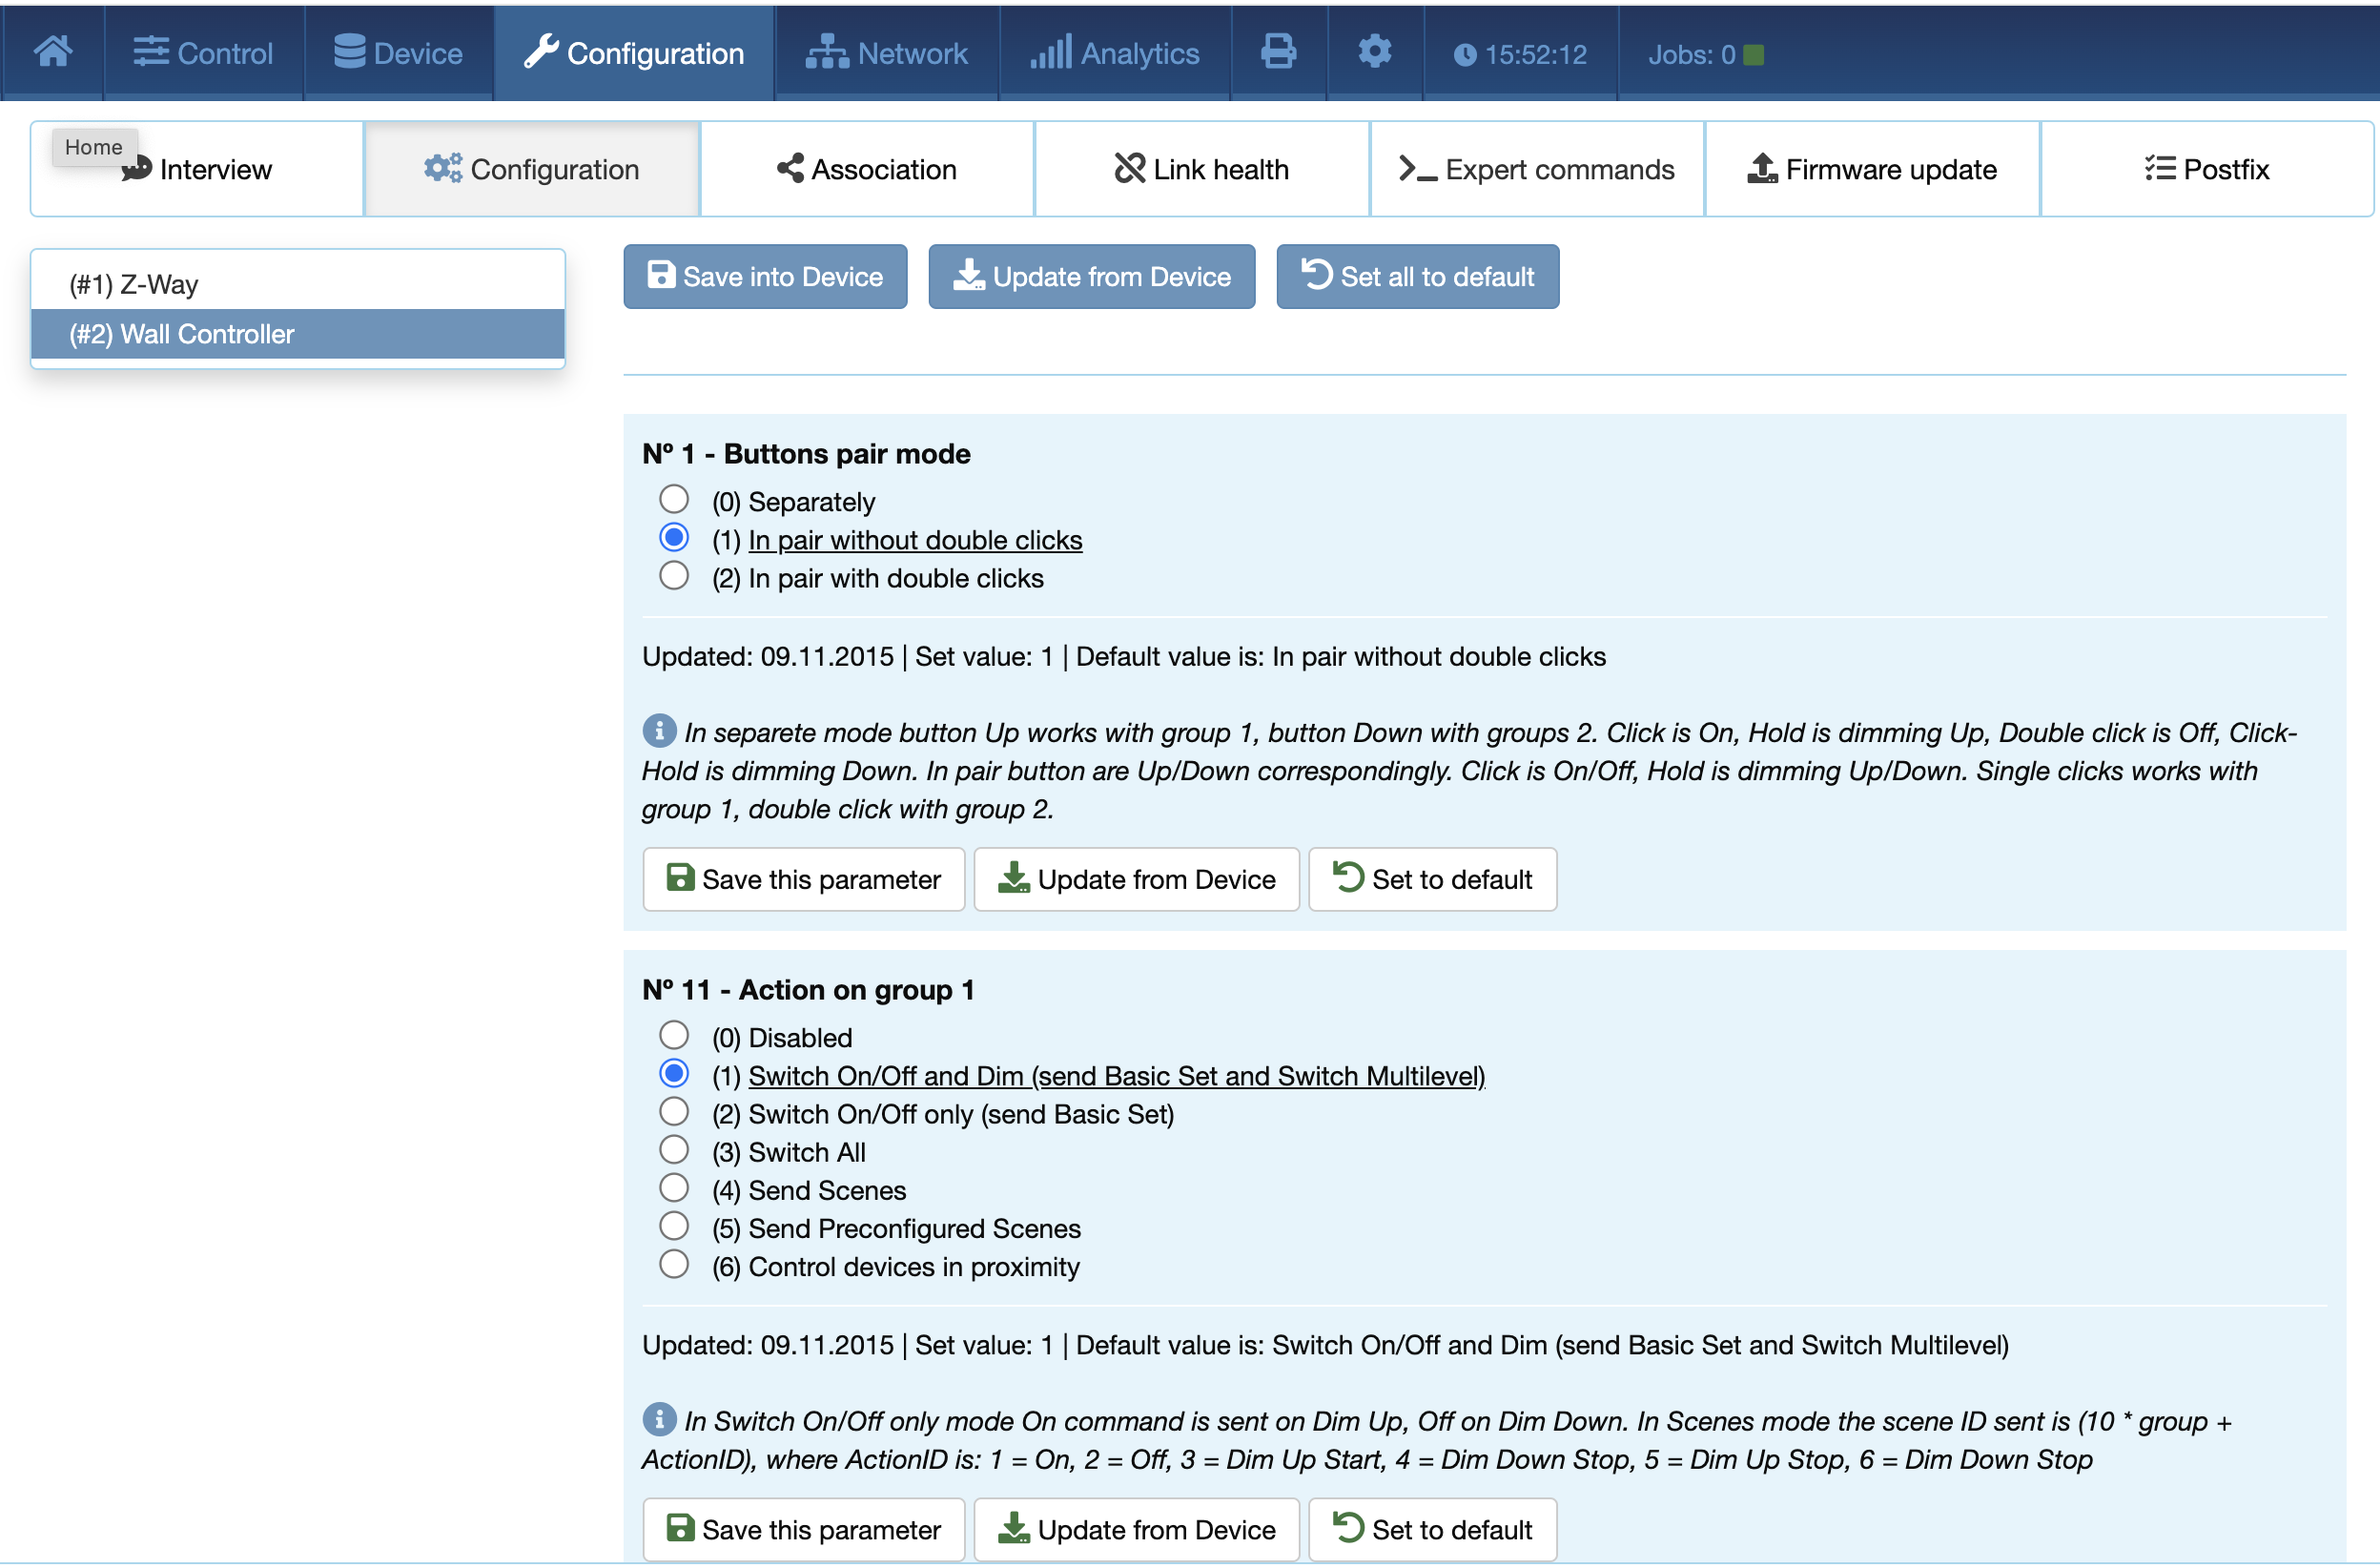Switch to the Link health tab

point(1202,169)
